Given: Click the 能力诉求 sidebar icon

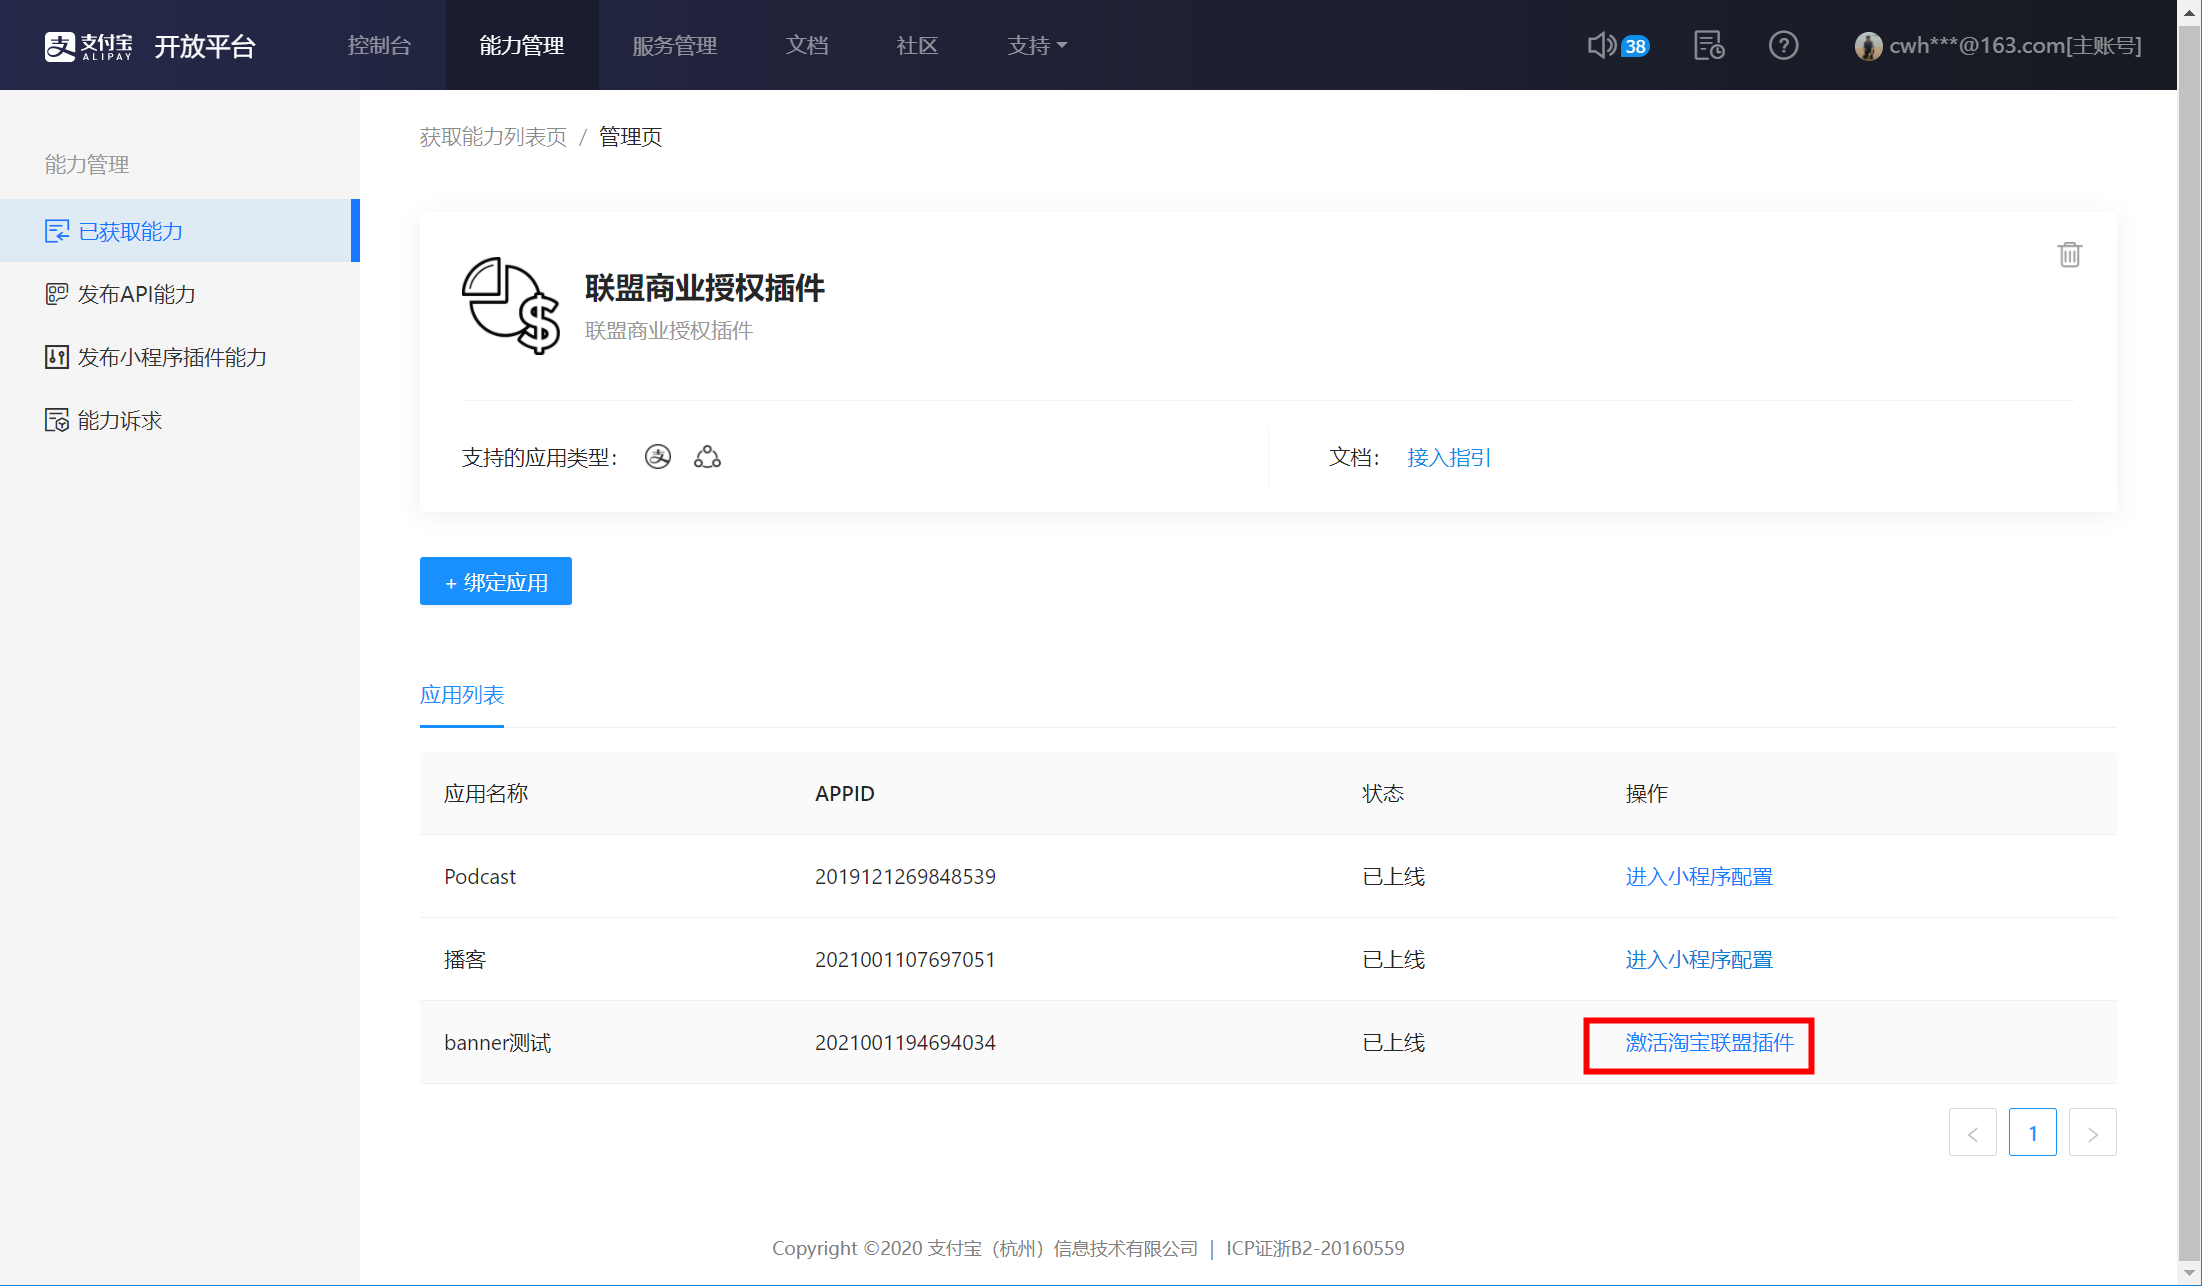Looking at the screenshot, I should [57, 420].
